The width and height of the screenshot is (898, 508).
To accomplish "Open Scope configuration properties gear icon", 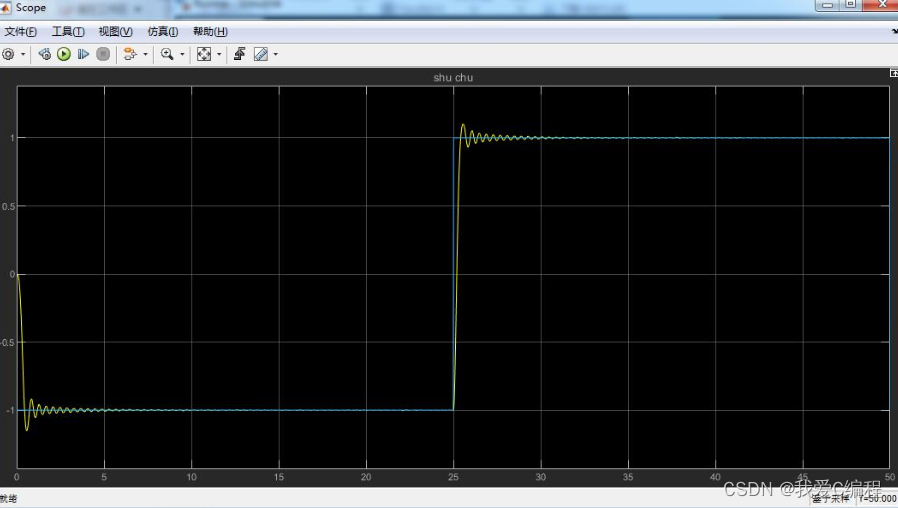I will [x=8, y=54].
